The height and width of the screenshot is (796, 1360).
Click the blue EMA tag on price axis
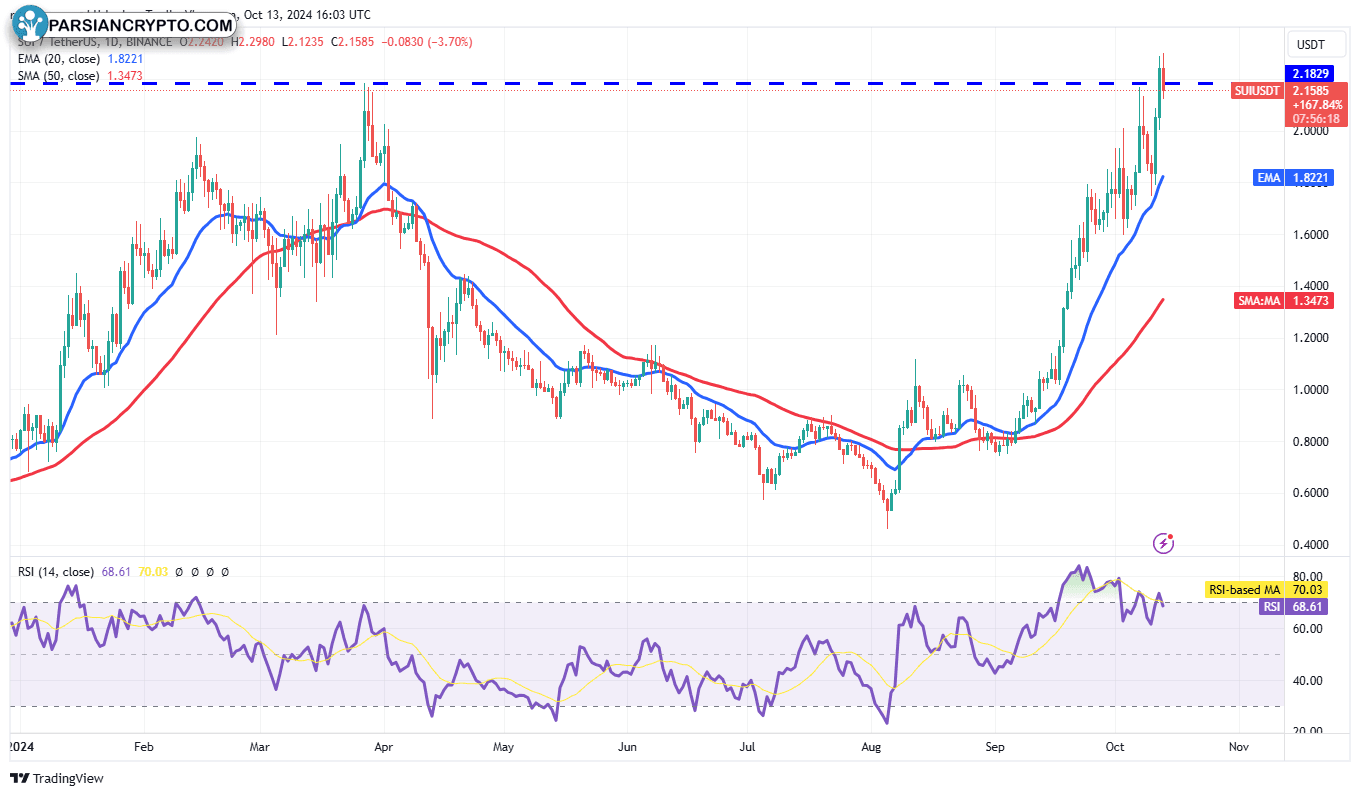(1269, 177)
